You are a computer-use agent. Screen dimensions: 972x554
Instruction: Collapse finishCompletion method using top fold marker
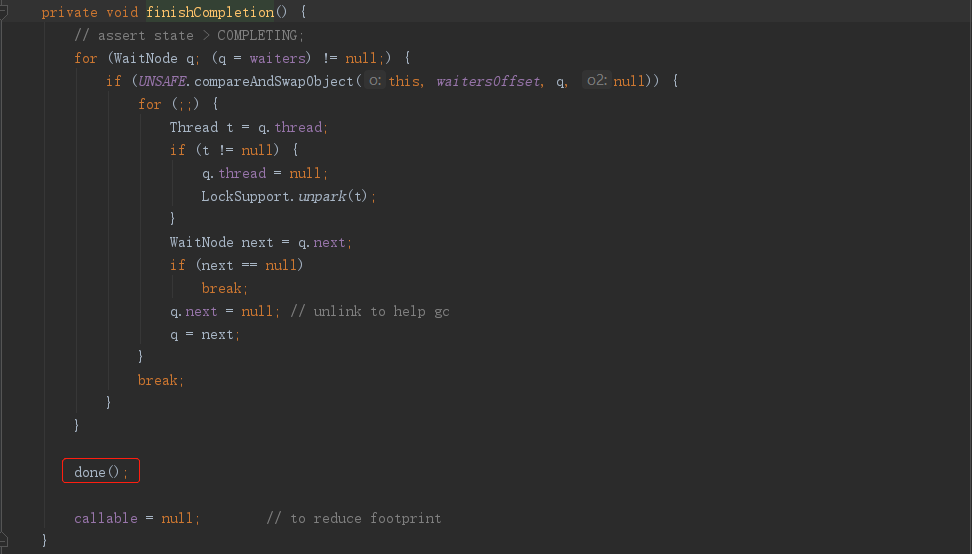(3, 11)
